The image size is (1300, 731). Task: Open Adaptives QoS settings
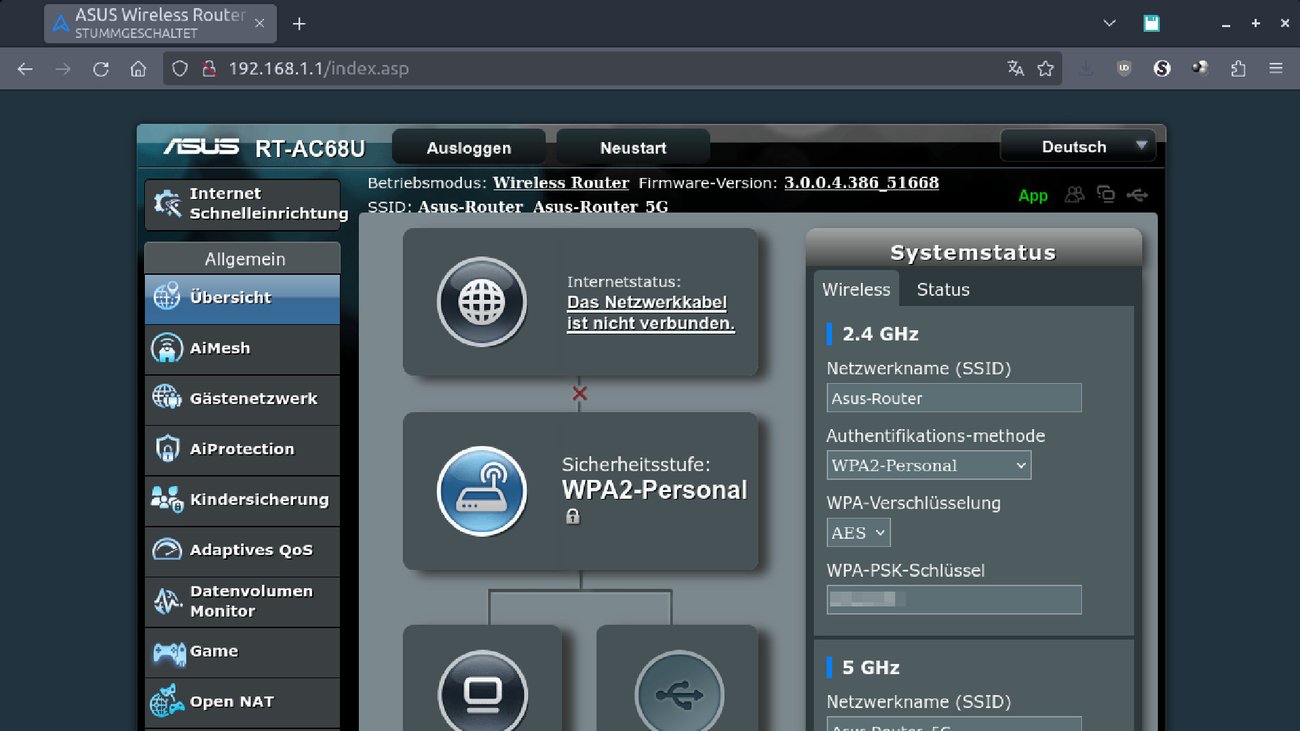(x=166, y=550)
